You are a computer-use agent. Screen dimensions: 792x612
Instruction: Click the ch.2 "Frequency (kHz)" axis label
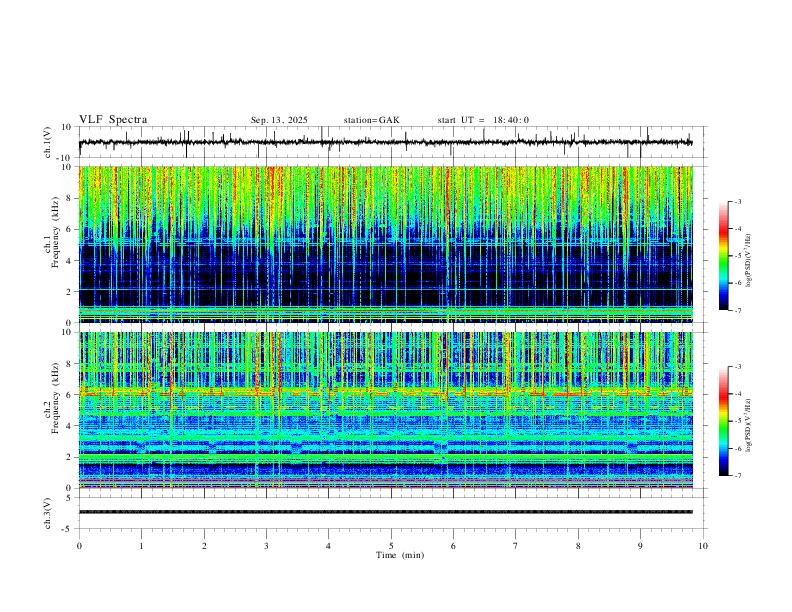(x=56, y=398)
